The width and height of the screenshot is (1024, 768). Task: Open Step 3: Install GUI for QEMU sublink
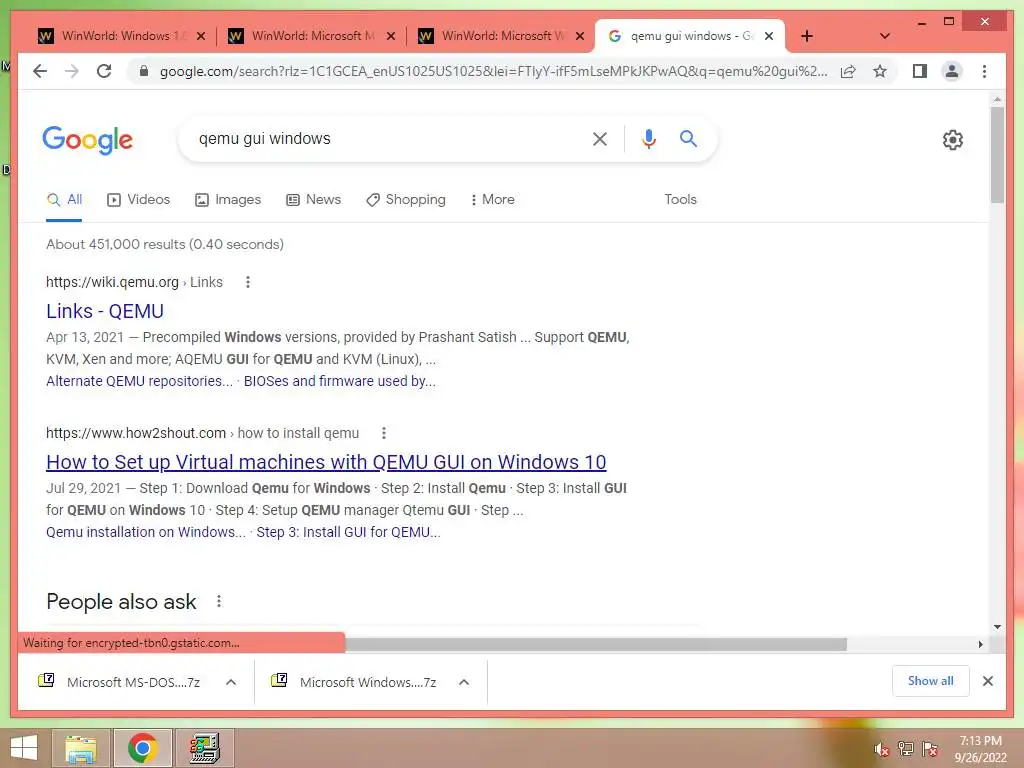348,532
